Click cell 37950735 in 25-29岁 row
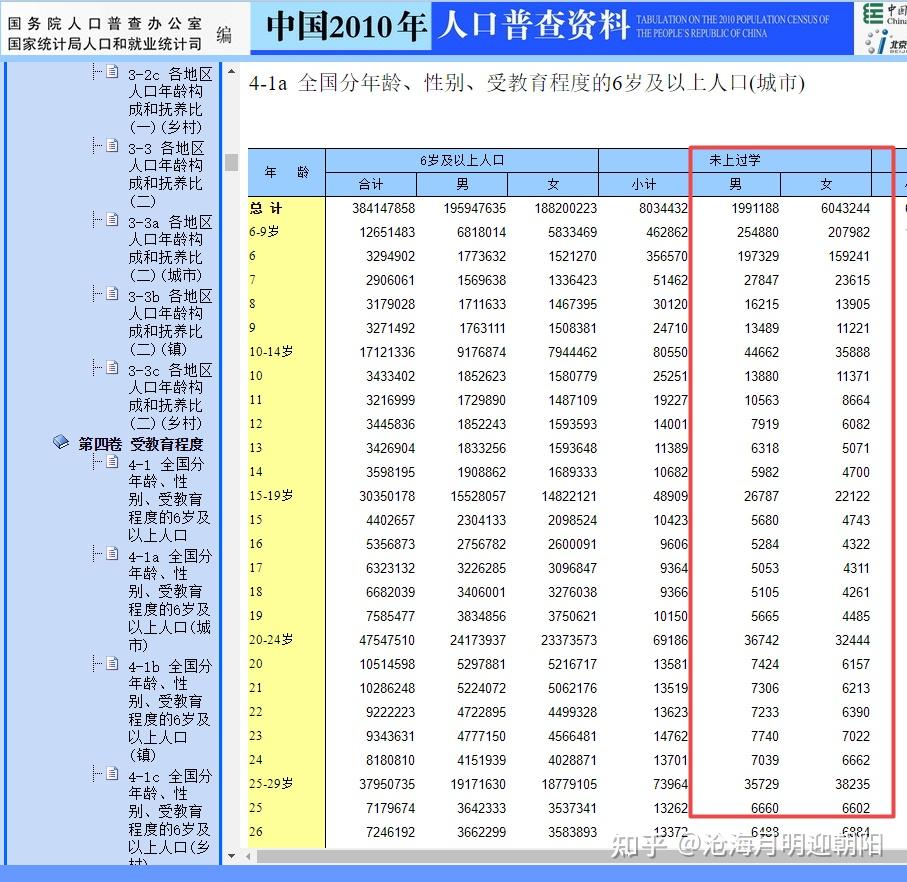907x882 pixels. point(387,784)
